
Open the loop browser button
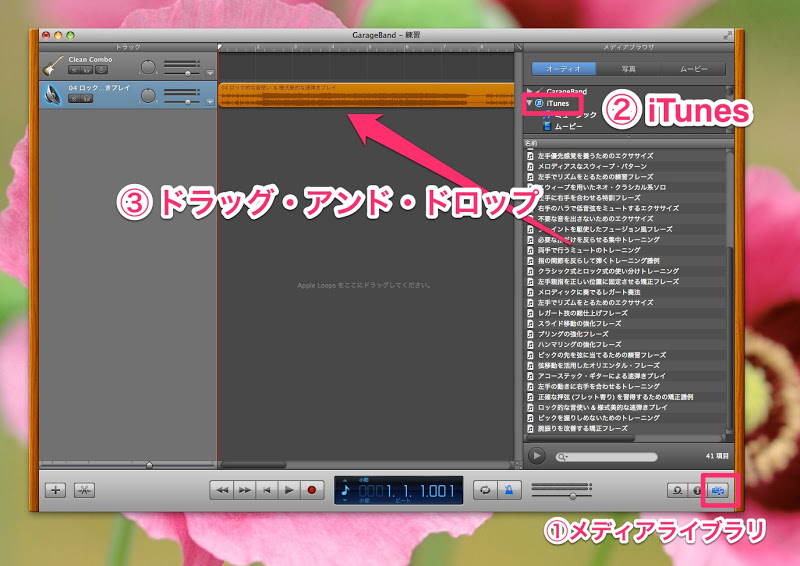677,490
